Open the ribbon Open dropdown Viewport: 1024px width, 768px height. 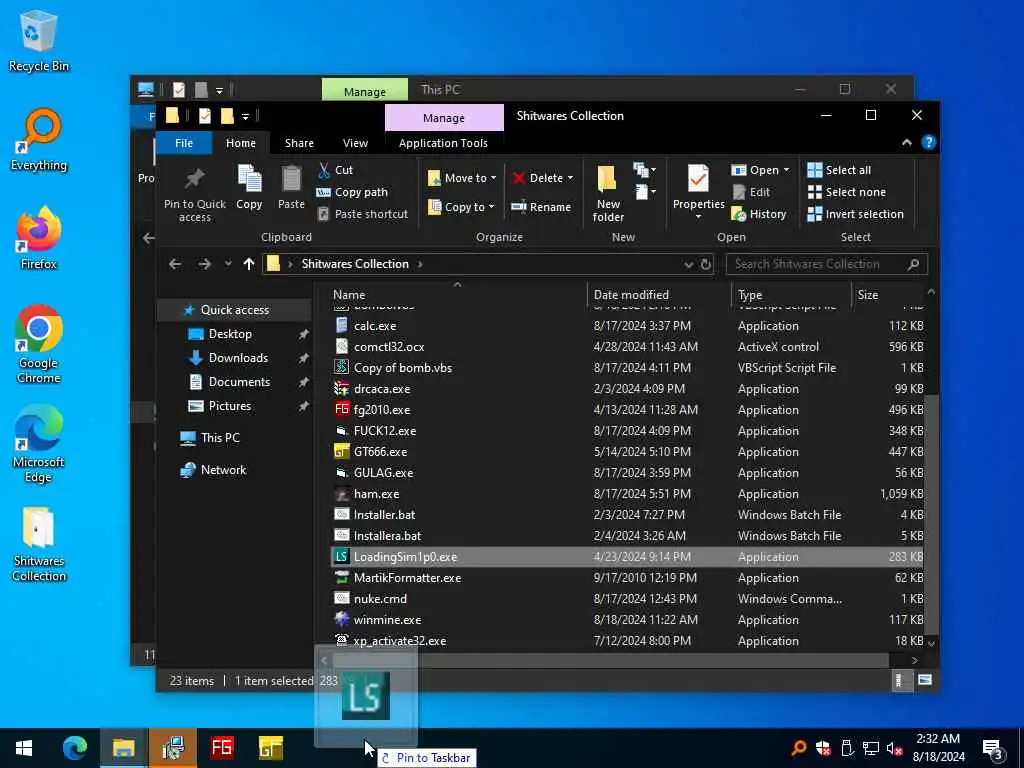tap(760, 170)
